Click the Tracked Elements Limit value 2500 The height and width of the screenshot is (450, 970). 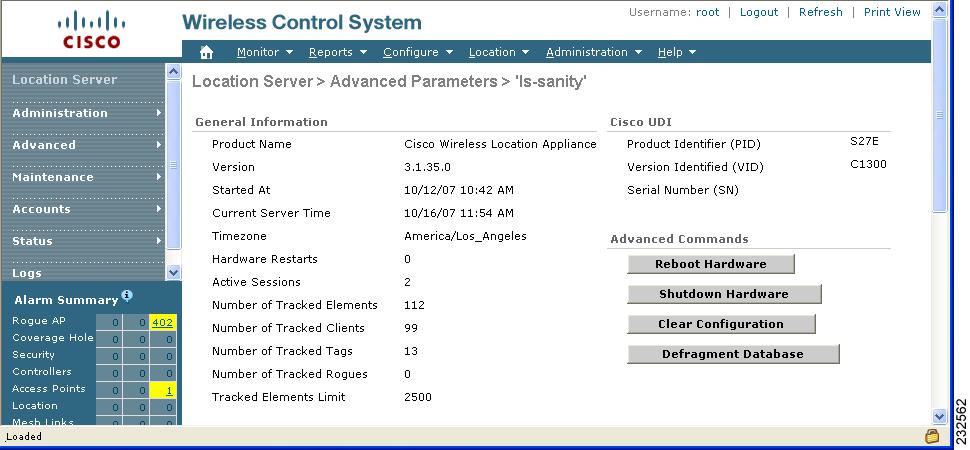pyautogui.click(x=418, y=397)
